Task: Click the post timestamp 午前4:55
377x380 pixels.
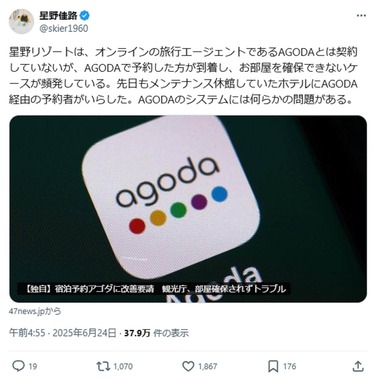Action: point(27,333)
